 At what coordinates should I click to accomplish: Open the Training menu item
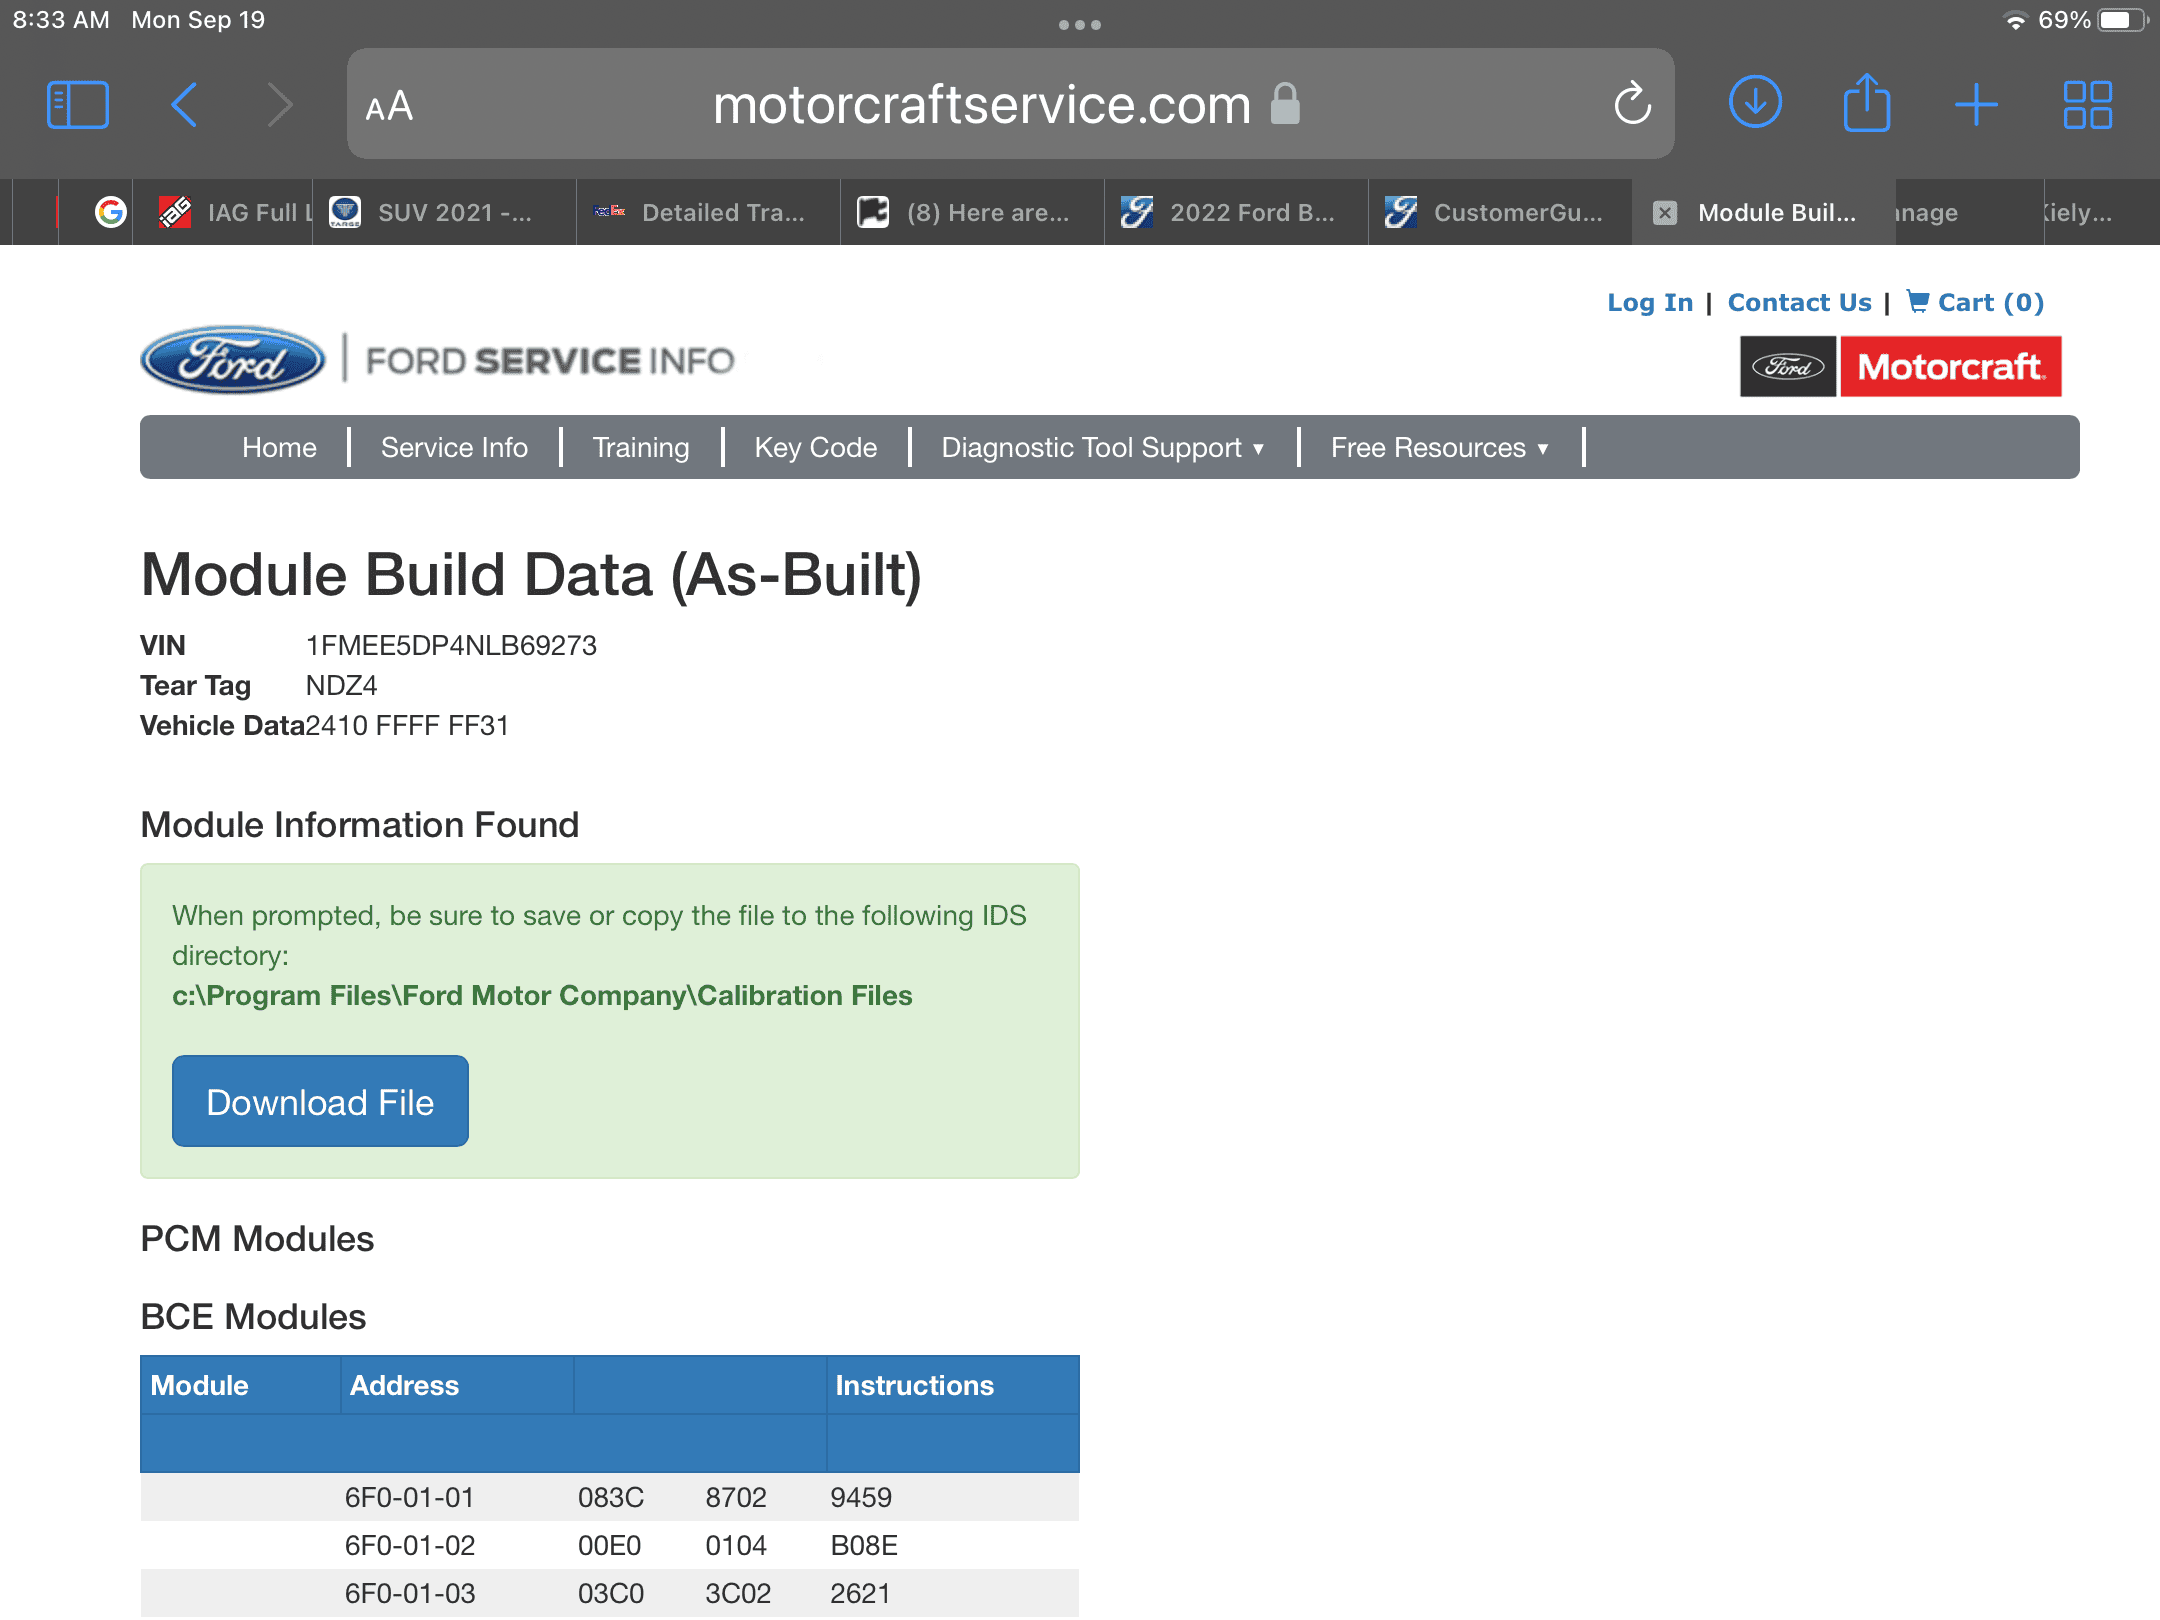click(x=641, y=447)
